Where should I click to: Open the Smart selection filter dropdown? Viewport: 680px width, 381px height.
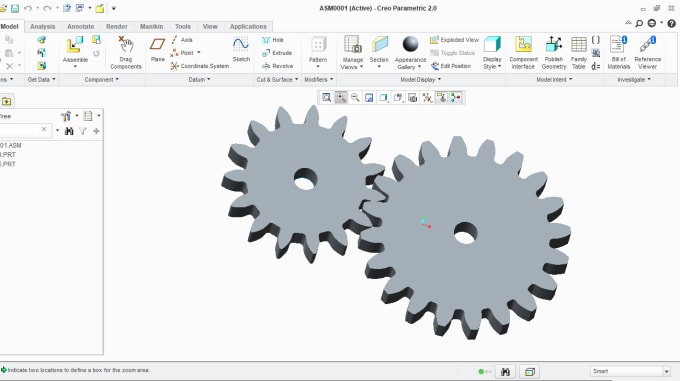667,371
